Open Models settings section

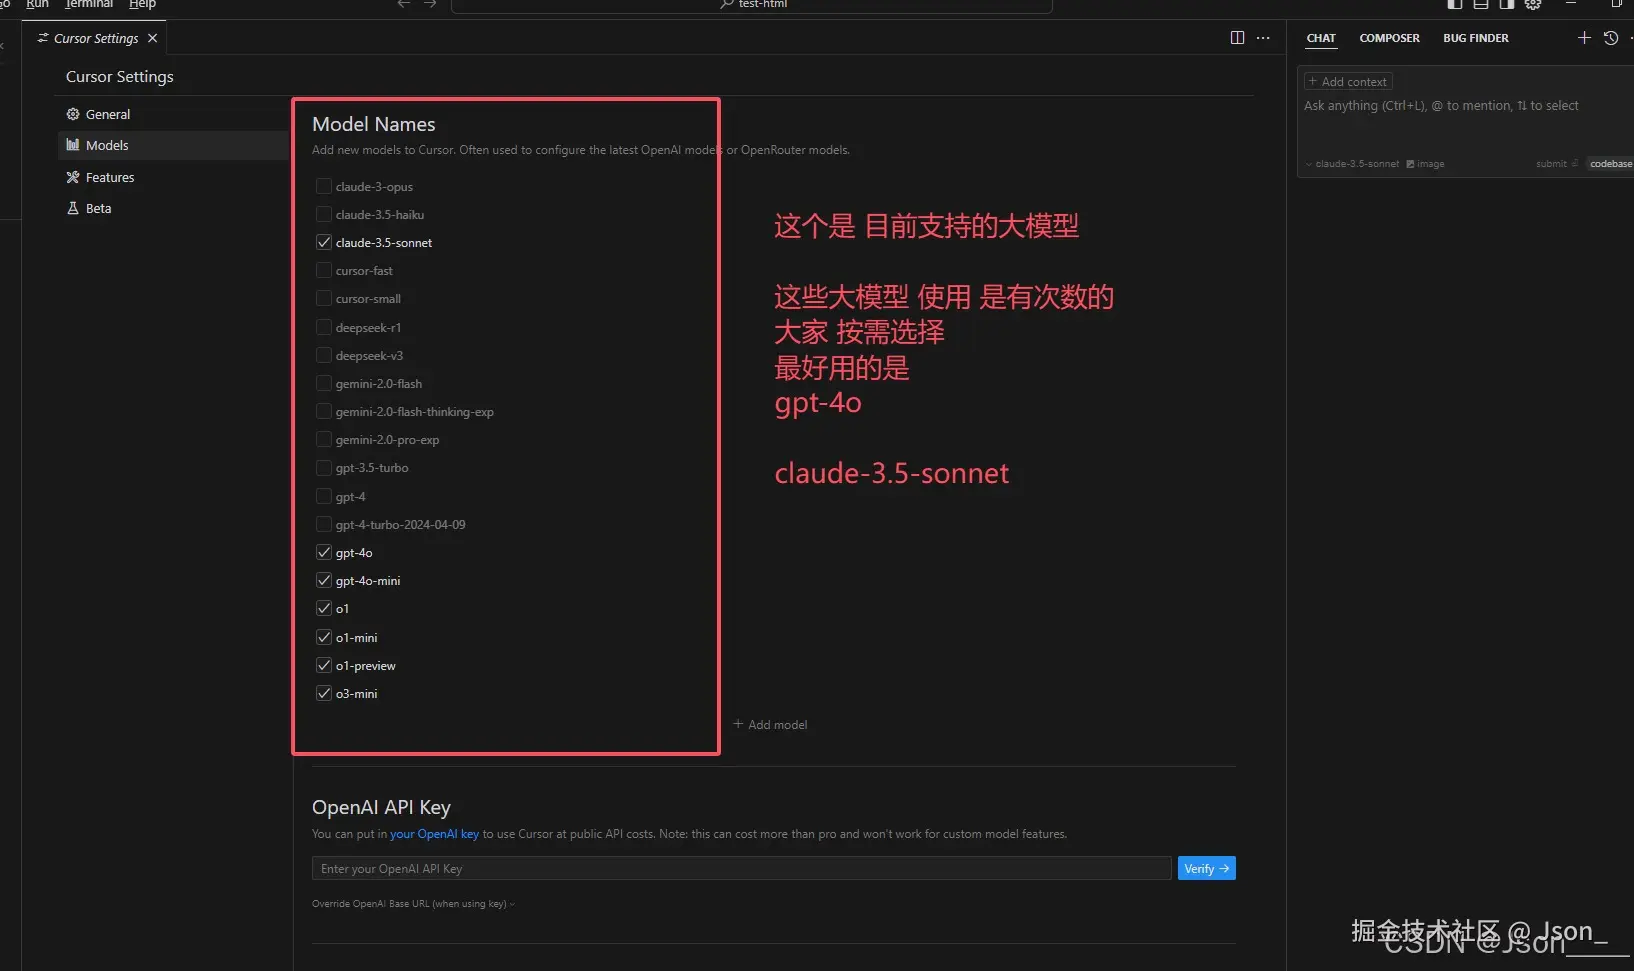coord(172,145)
